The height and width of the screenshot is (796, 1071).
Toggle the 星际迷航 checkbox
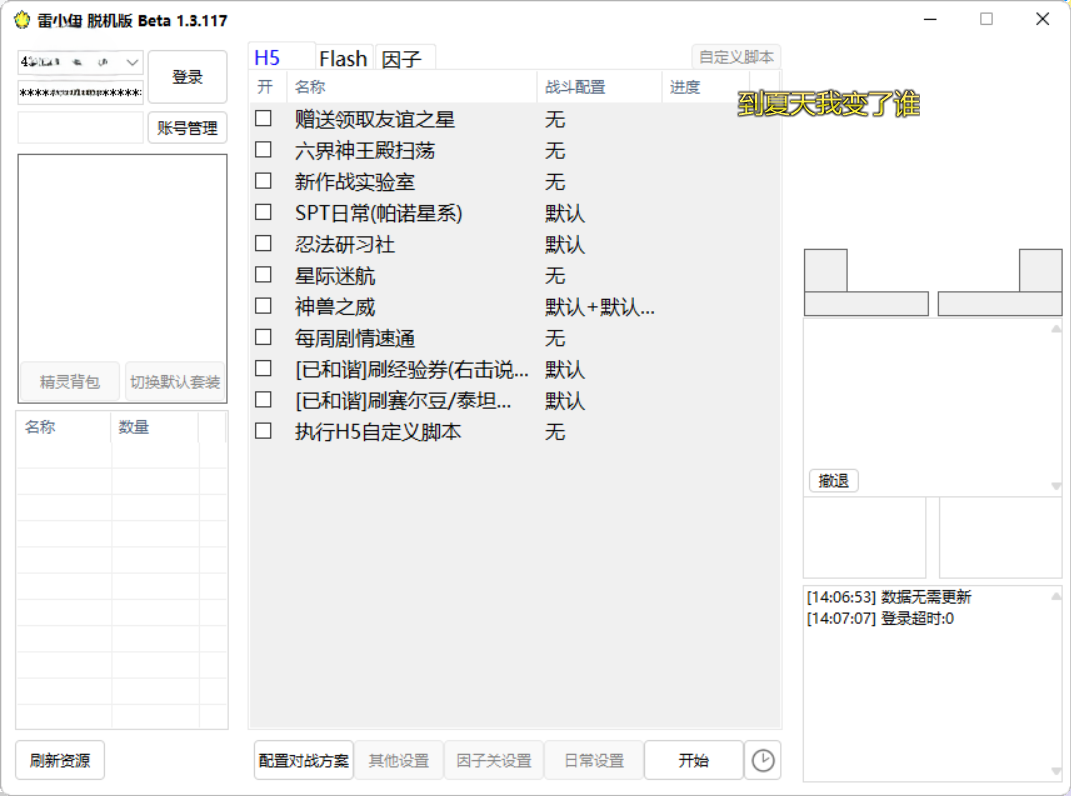coord(263,275)
